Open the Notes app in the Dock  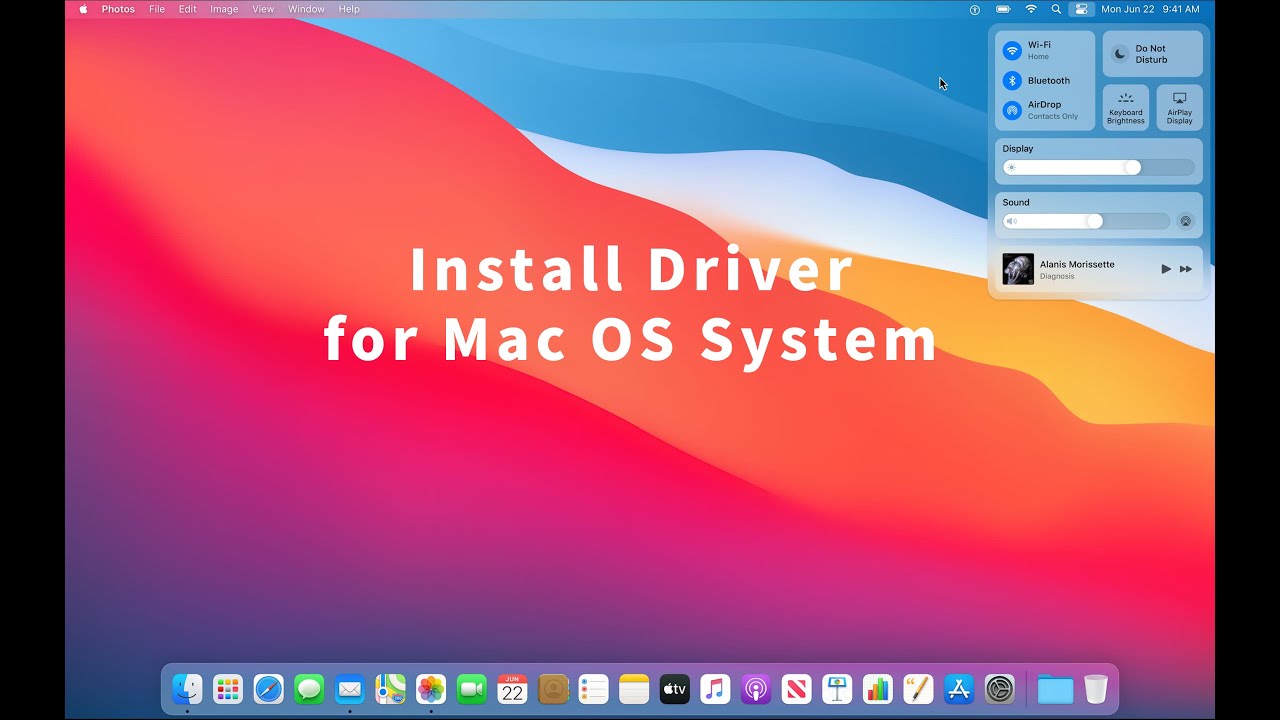pyautogui.click(x=635, y=689)
